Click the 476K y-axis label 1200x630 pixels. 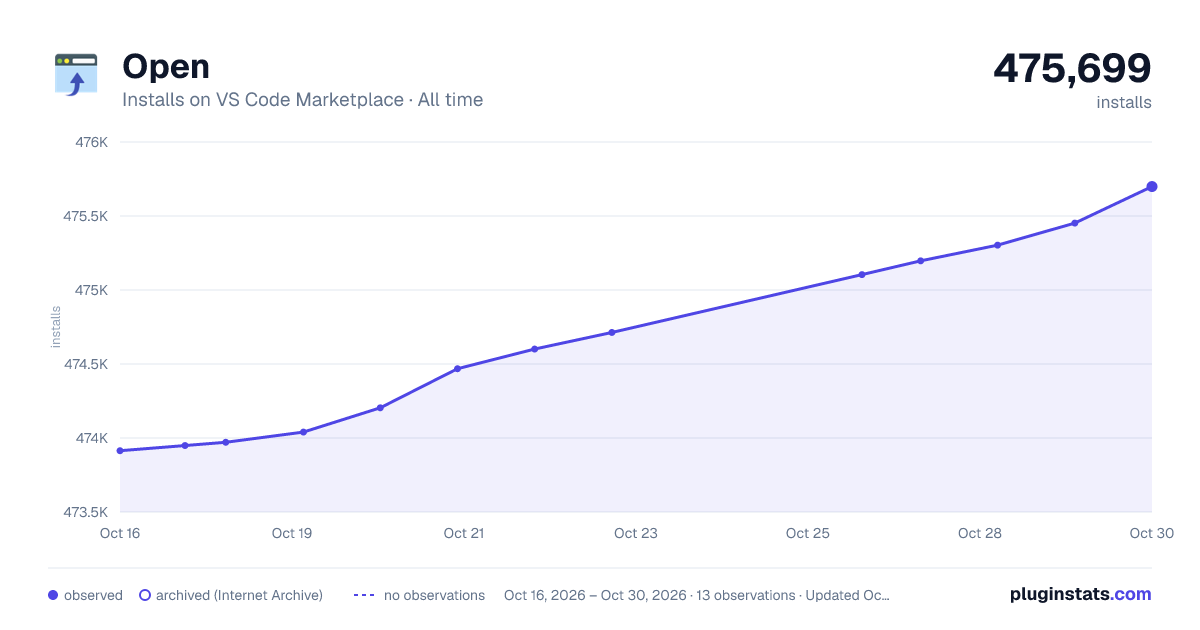click(92, 142)
